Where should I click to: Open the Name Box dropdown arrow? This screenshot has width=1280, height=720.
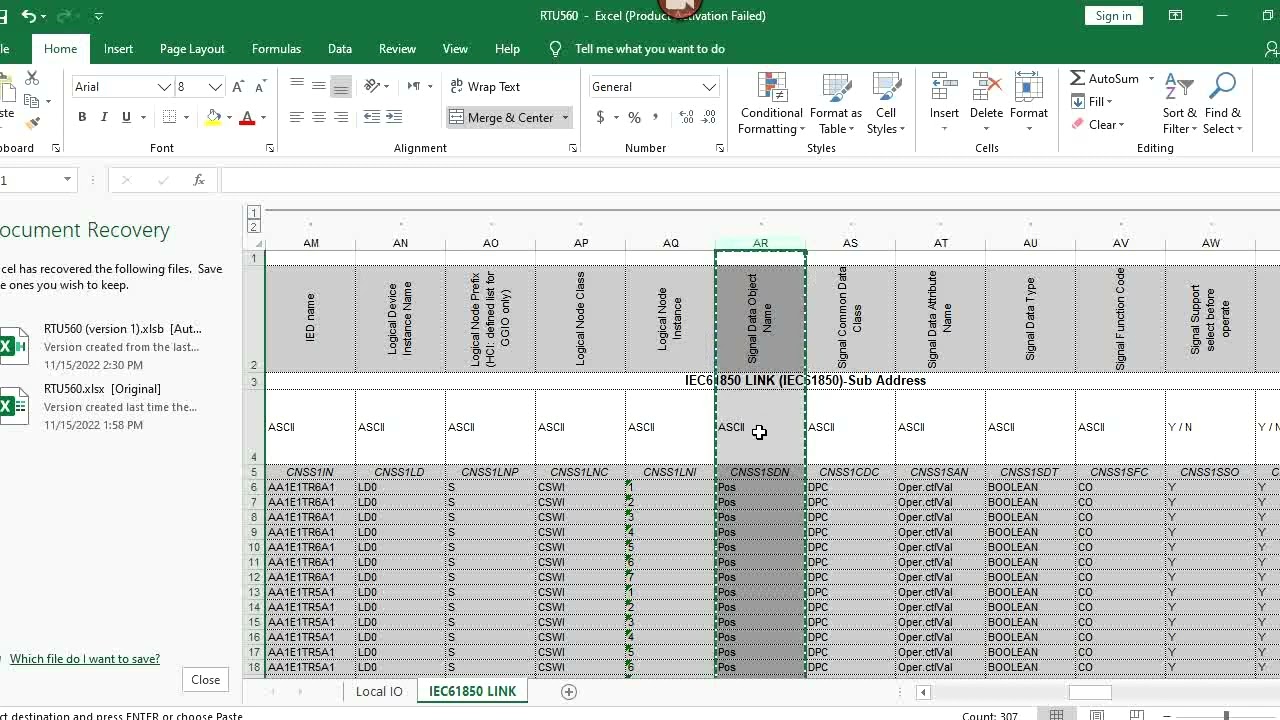coord(67,180)
